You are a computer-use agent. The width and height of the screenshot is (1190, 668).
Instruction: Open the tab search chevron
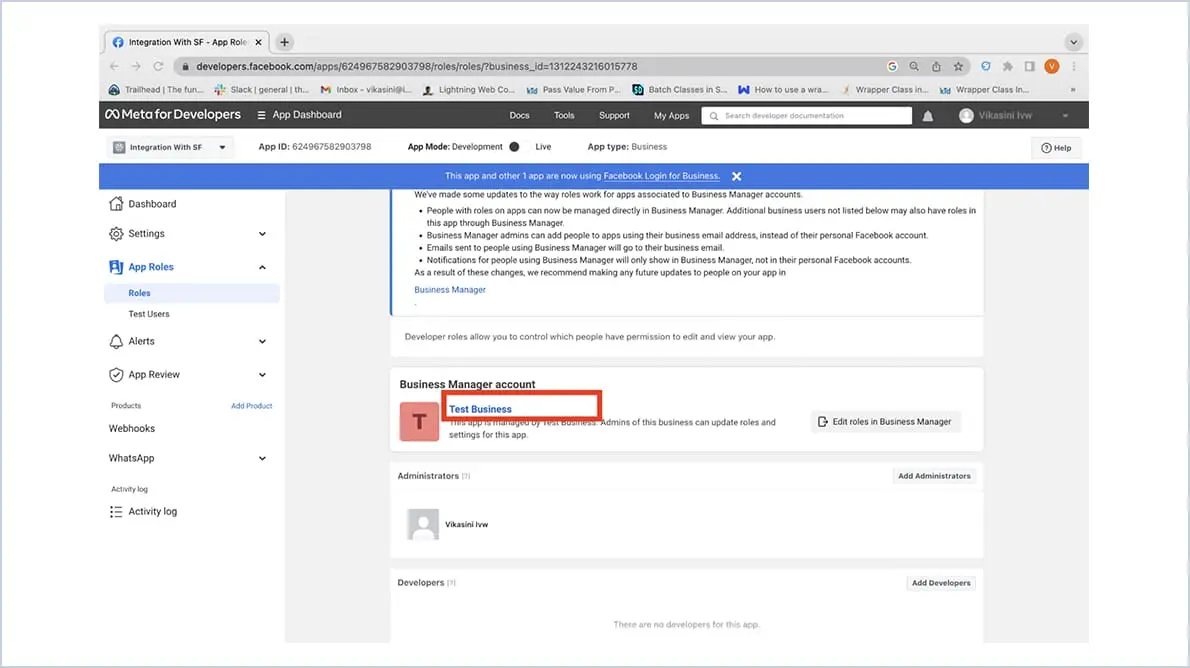coord(1073,43)
